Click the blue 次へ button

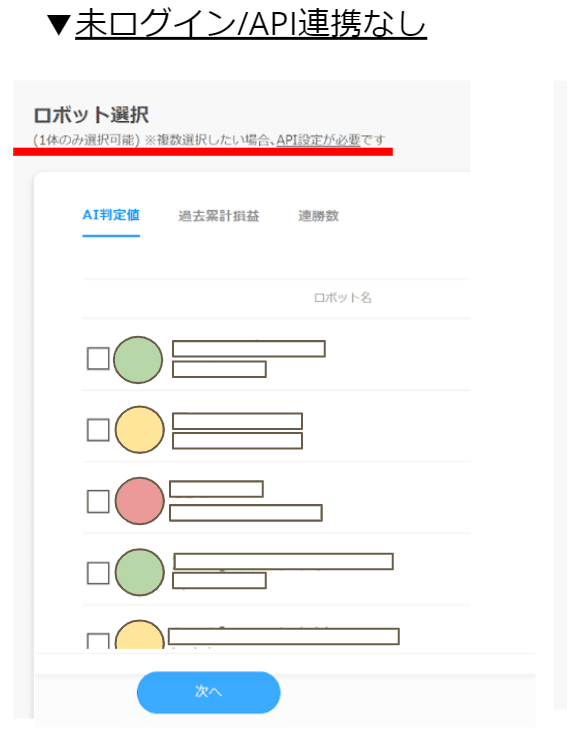[209, 692]
